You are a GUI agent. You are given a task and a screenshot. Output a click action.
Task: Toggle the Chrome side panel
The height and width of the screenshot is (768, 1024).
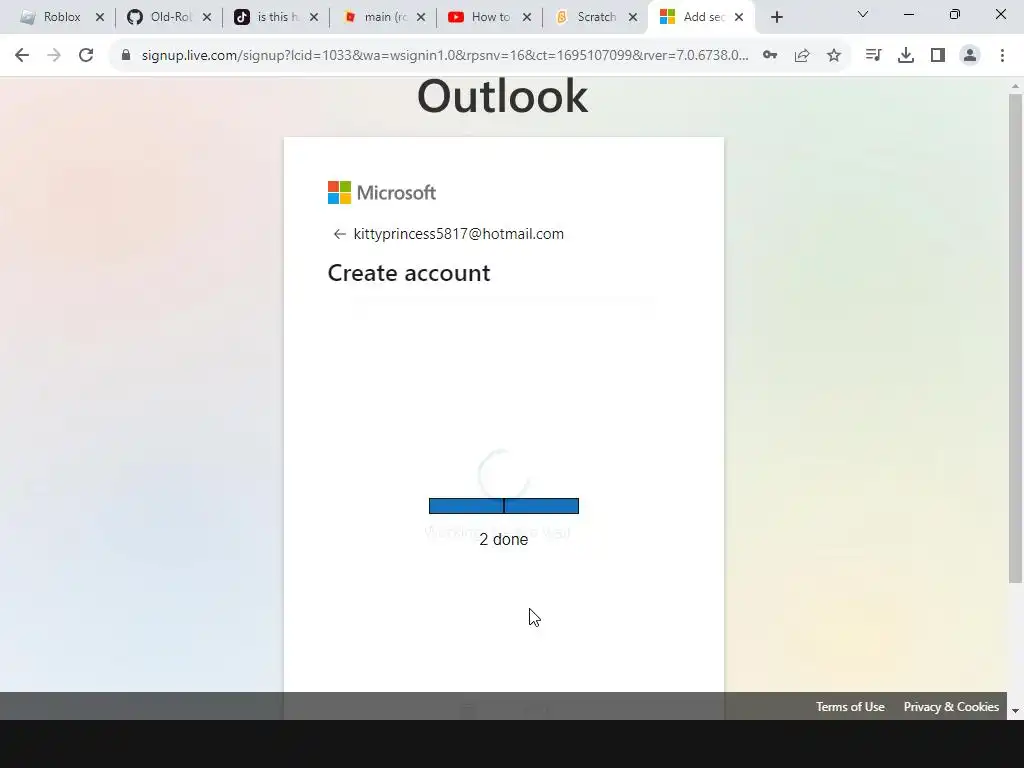tap(938, 56)
